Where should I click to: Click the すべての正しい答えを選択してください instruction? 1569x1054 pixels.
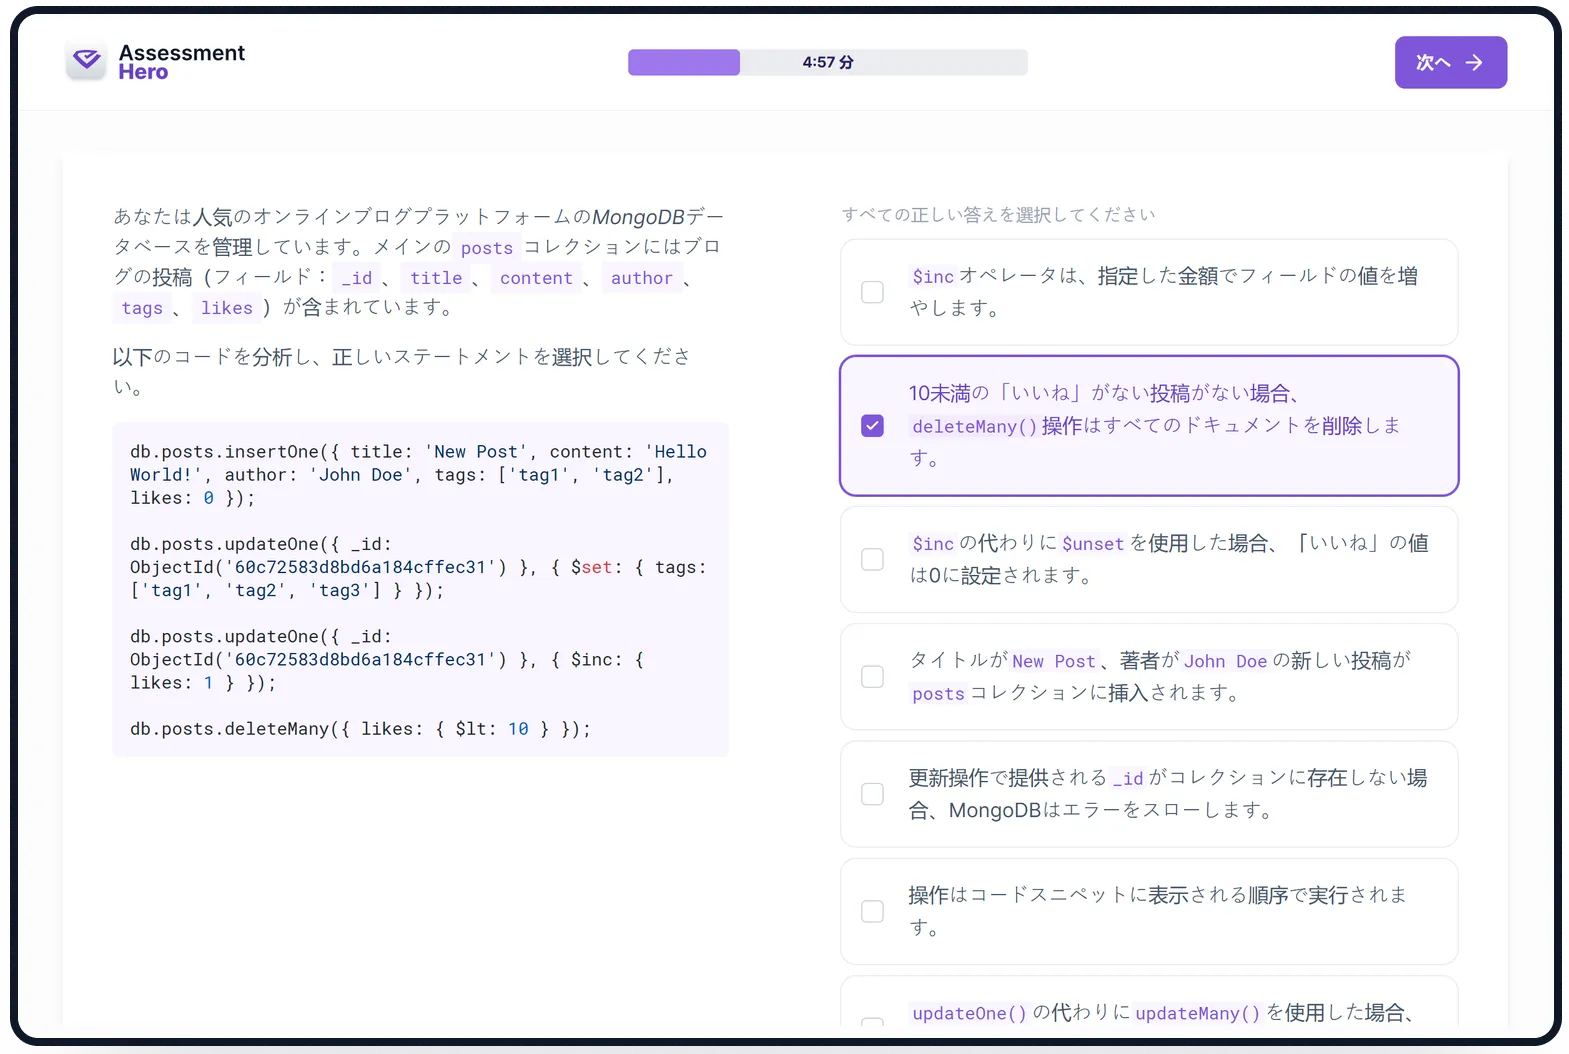[x=998, y=214]
